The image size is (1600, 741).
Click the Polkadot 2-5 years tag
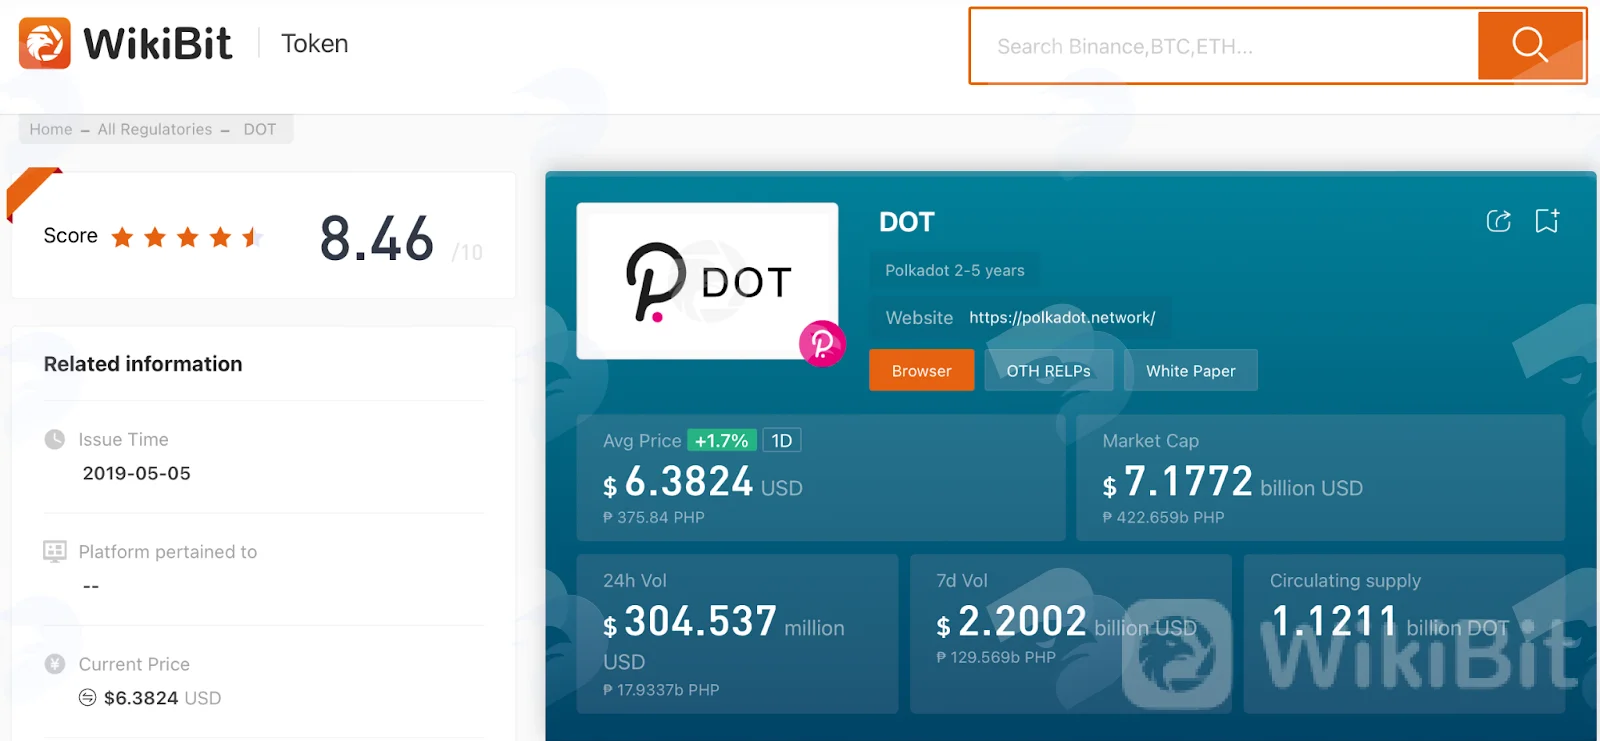coord(955,270)
